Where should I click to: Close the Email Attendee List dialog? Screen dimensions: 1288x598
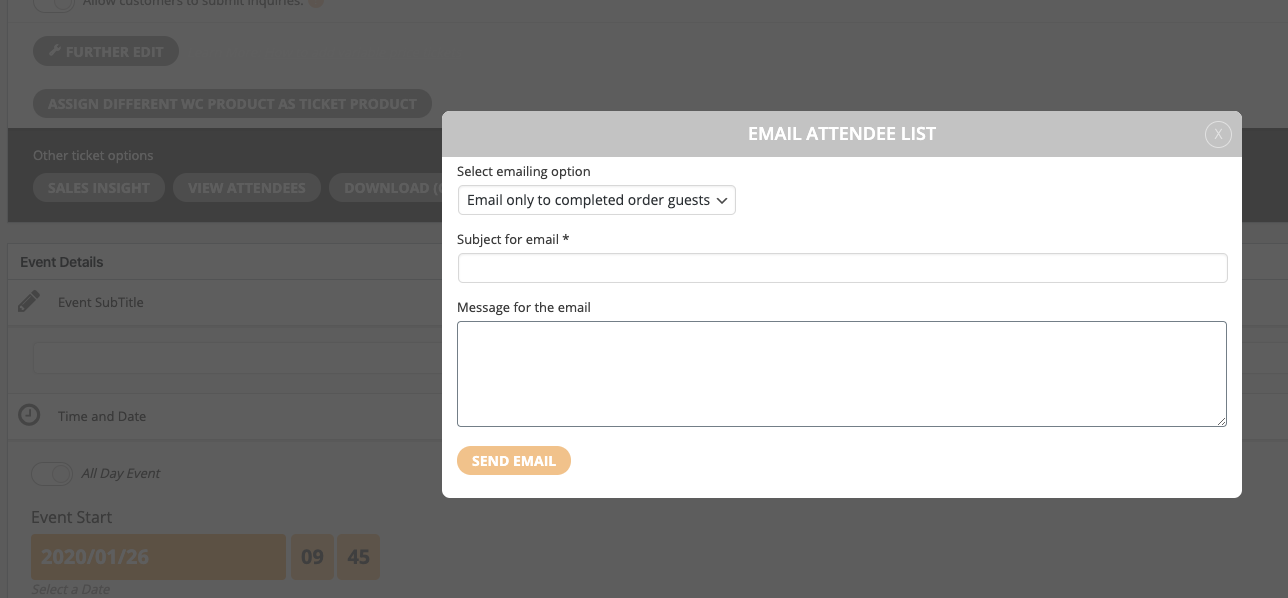pos(1217,134)
